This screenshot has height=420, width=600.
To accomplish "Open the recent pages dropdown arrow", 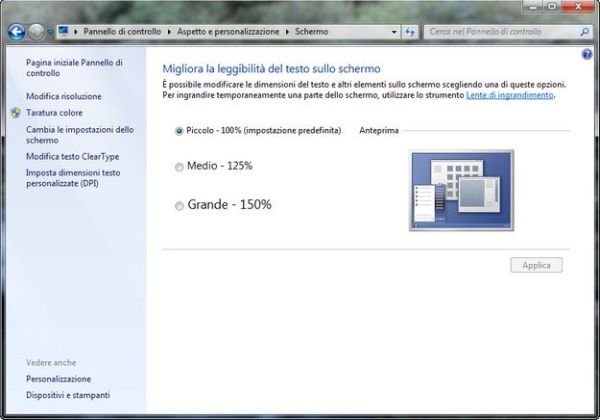I will 50,32.
